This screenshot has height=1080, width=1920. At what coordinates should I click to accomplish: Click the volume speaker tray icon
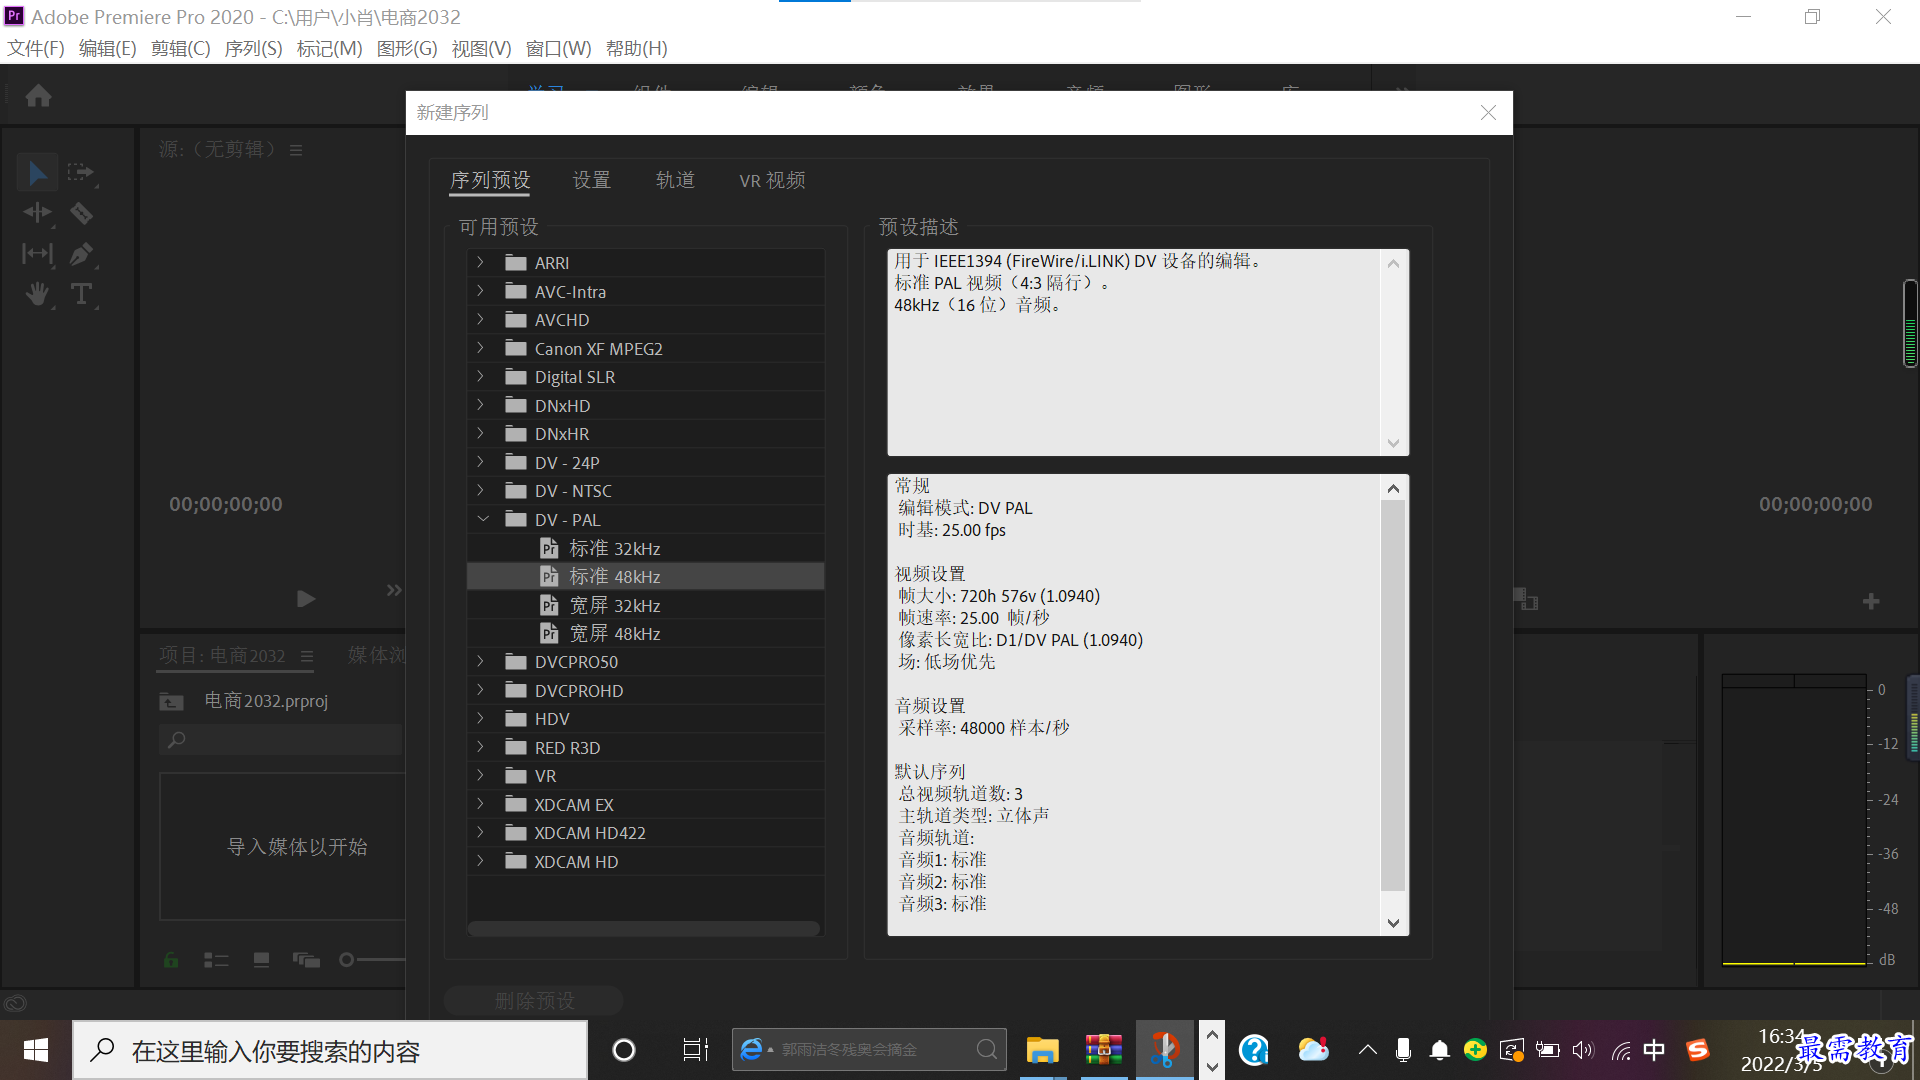[x=1583, y=1050]
